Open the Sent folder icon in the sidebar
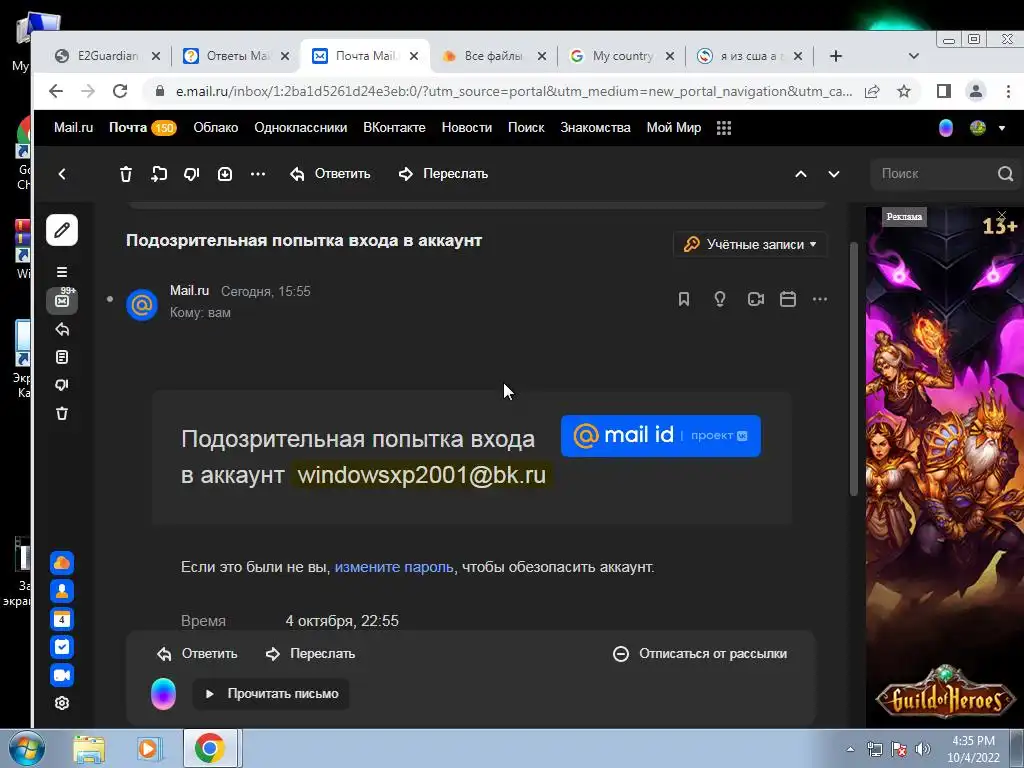1024x768 pixels. click(62, 329)
